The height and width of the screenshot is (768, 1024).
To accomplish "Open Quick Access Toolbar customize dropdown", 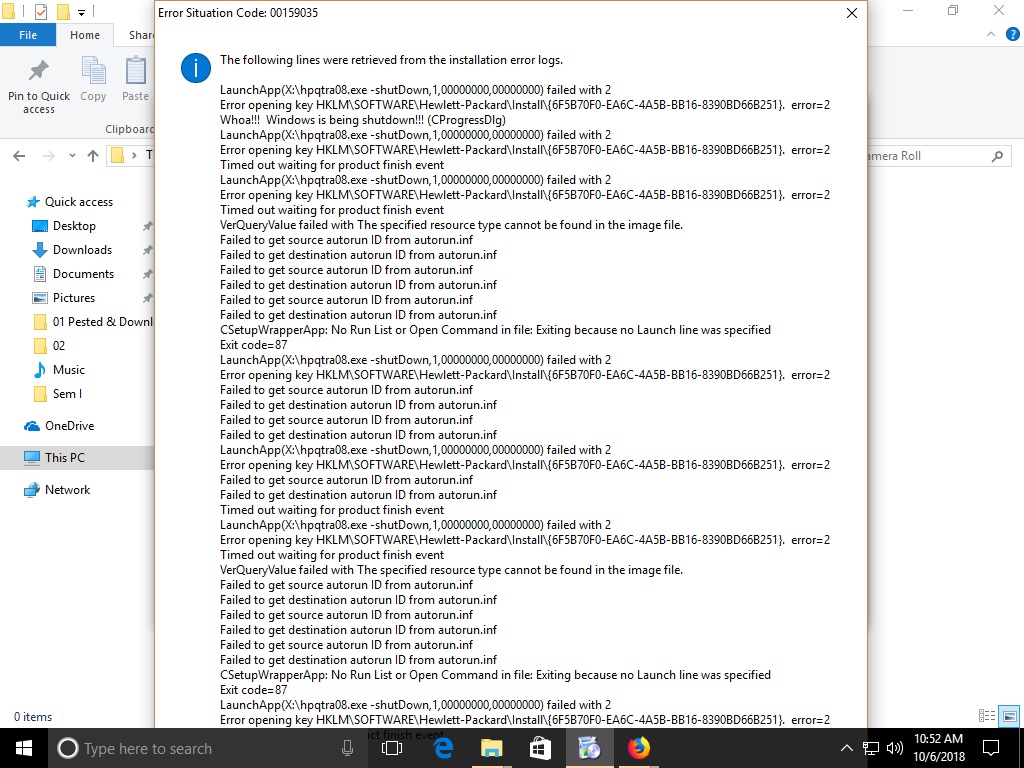I will tap(81, 12).
